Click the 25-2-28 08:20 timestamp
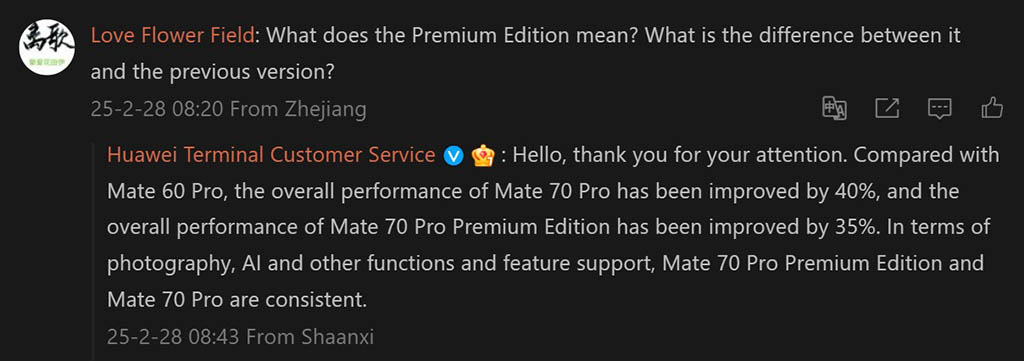This screenshot has height=361, width=1024. pos(157,109)
